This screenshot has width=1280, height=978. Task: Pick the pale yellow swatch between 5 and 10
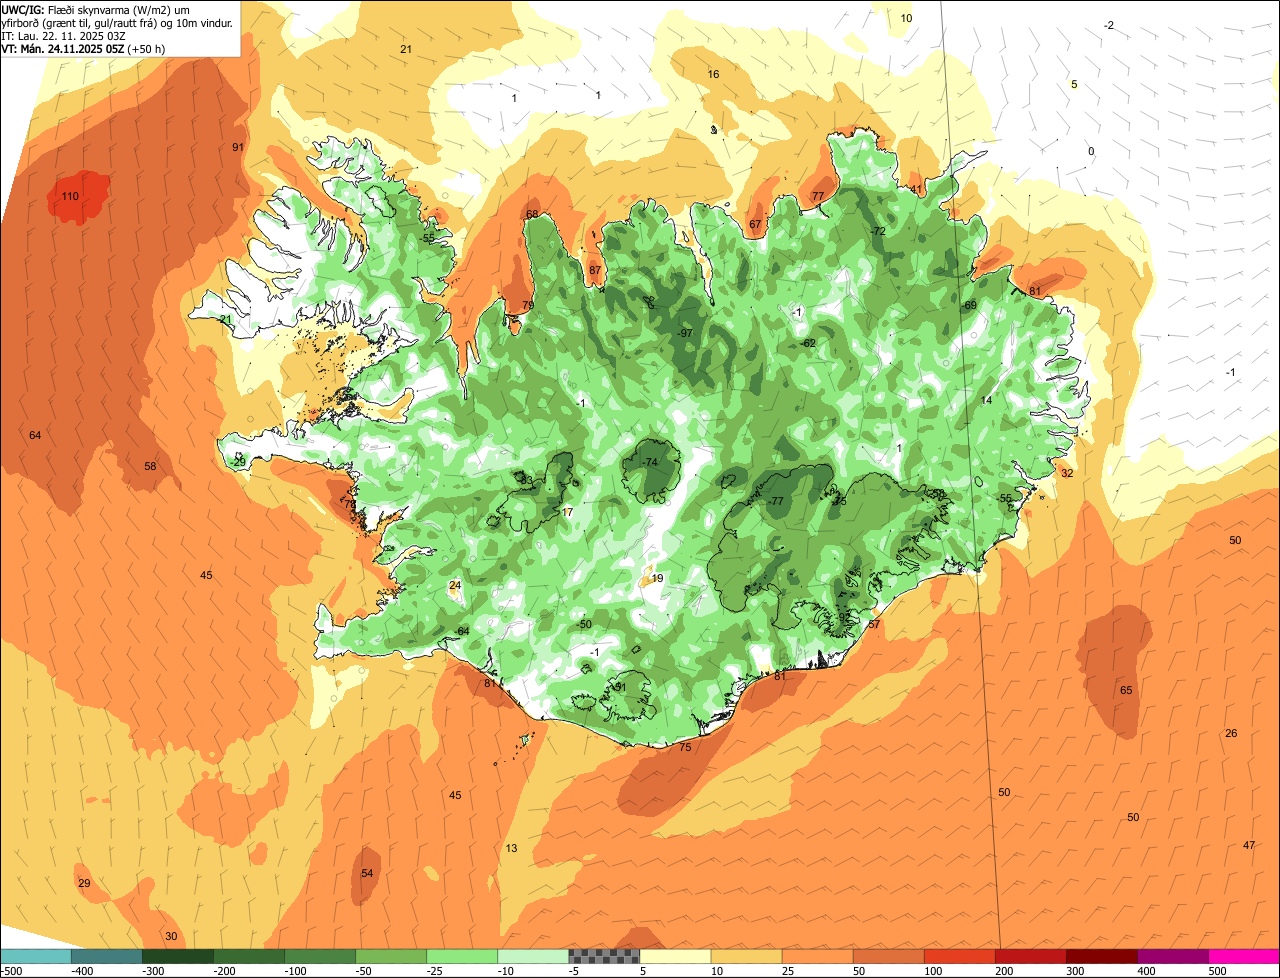tap(675, 956)
